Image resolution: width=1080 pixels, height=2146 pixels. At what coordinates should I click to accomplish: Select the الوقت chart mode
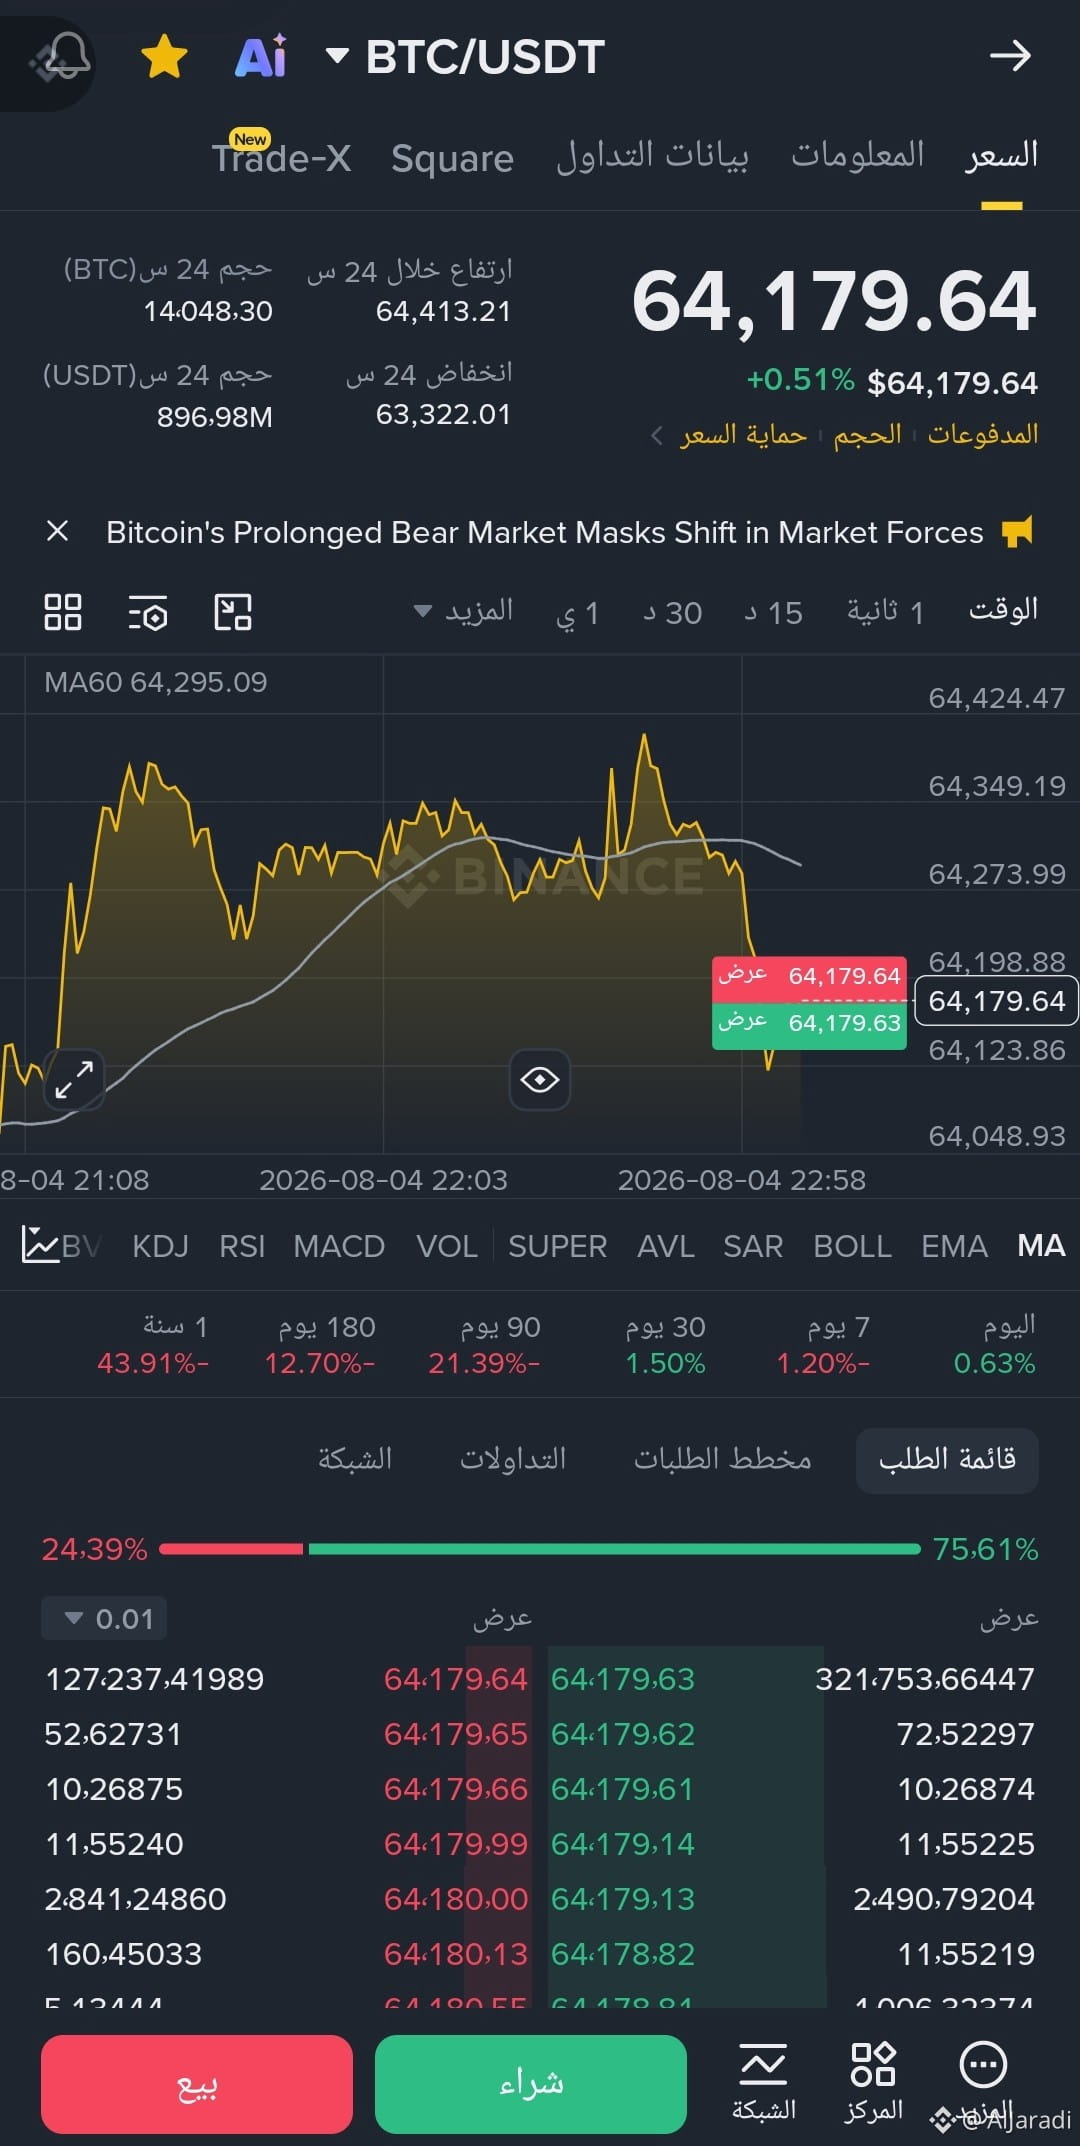pyautogui.click(x=1003, y=609)
